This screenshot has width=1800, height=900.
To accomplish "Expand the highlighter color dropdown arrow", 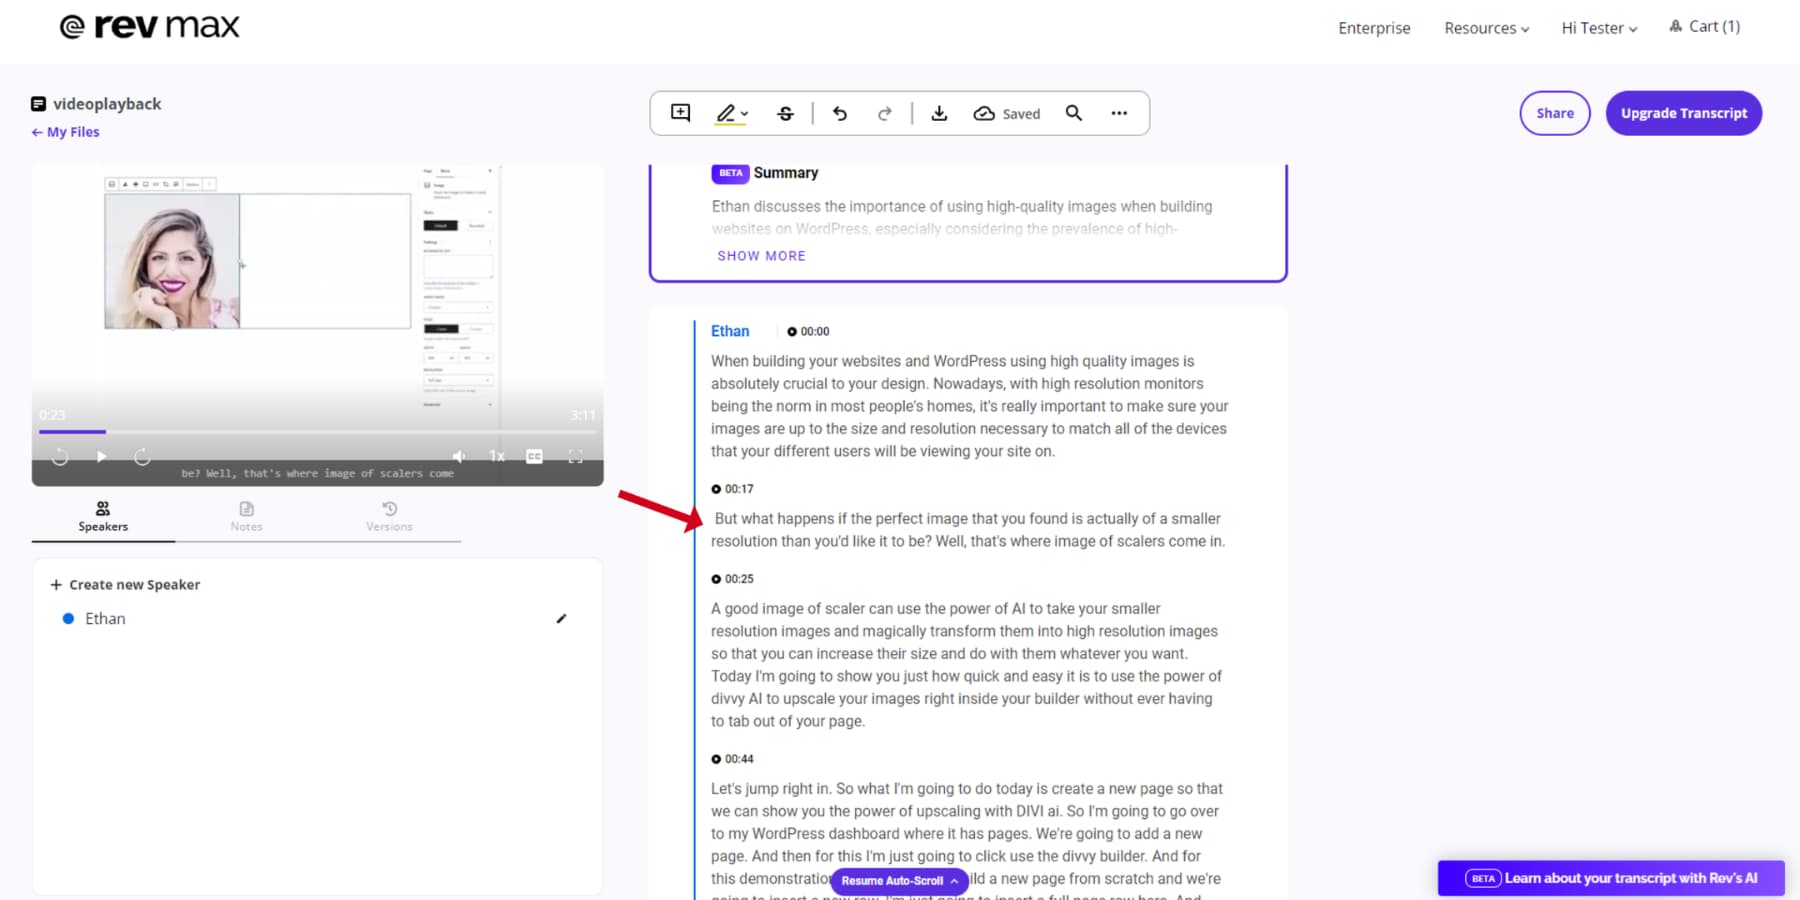I will tap(744, 114).
